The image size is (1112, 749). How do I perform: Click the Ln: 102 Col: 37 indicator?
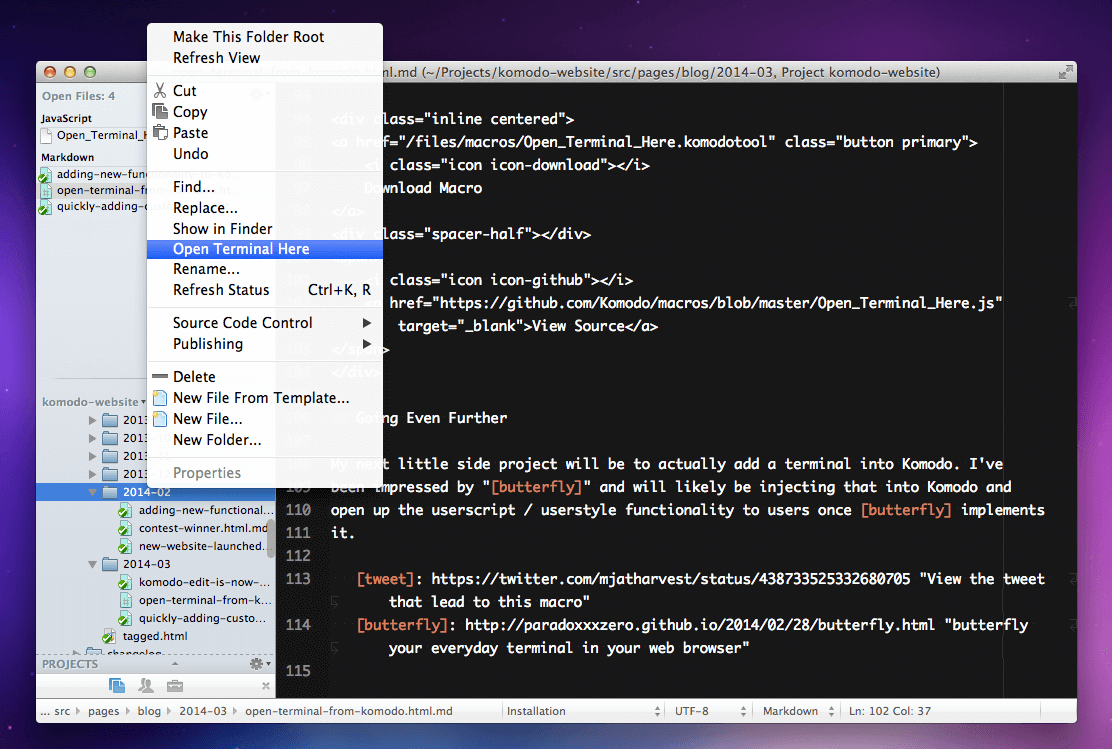[x=890, y=711]
